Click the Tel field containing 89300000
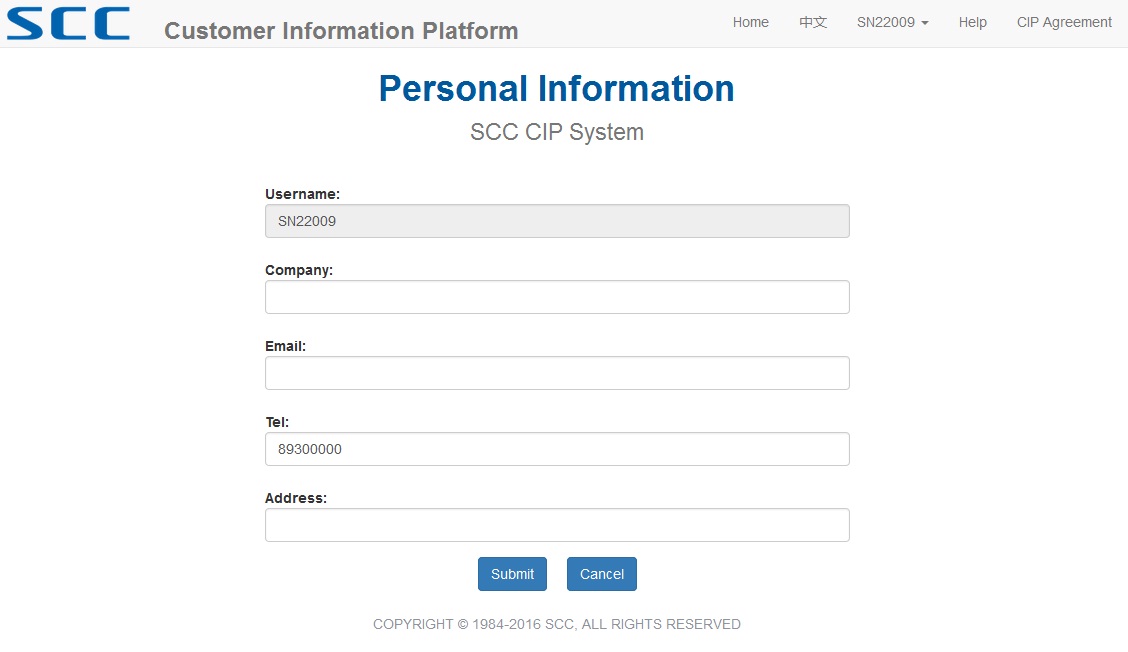This screenshot has height=652, width=1128. (557, 449)
